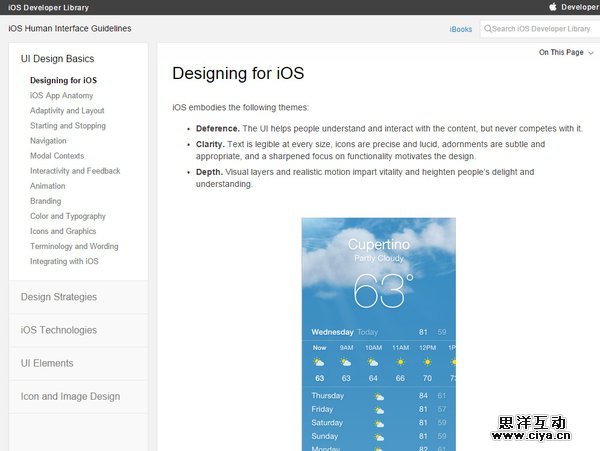
Task: Open Interactivity and Feedback page
Action: click(x=75, y=171)
